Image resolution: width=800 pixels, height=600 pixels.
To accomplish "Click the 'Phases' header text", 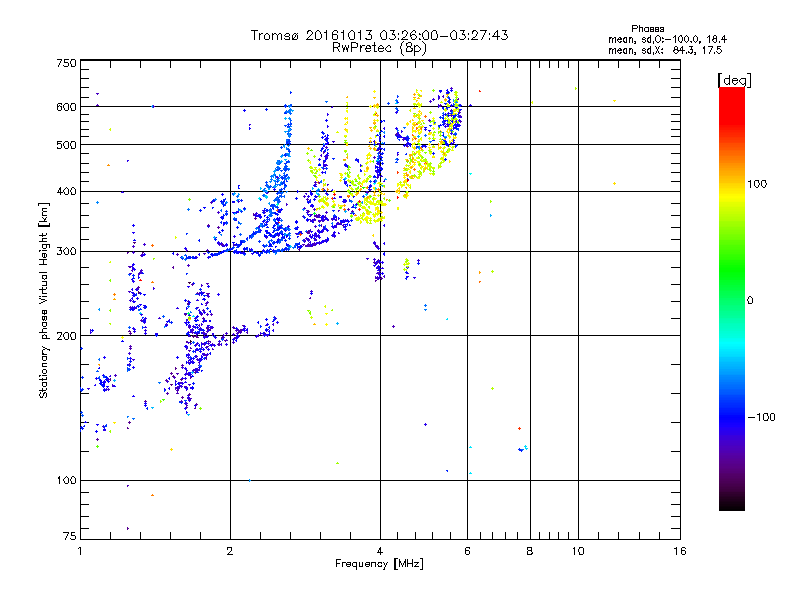I will (647, 29).
